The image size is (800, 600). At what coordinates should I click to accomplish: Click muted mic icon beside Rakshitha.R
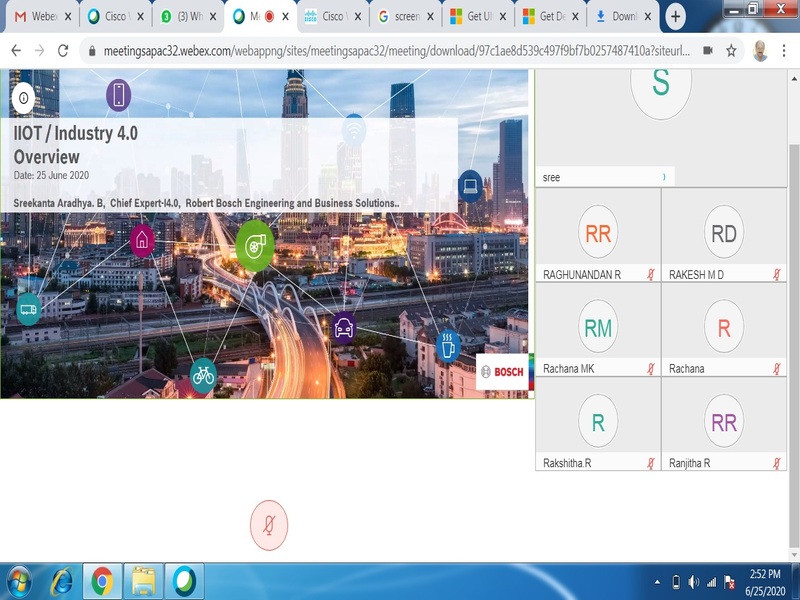pyautogui.click(x=651, y=463)
